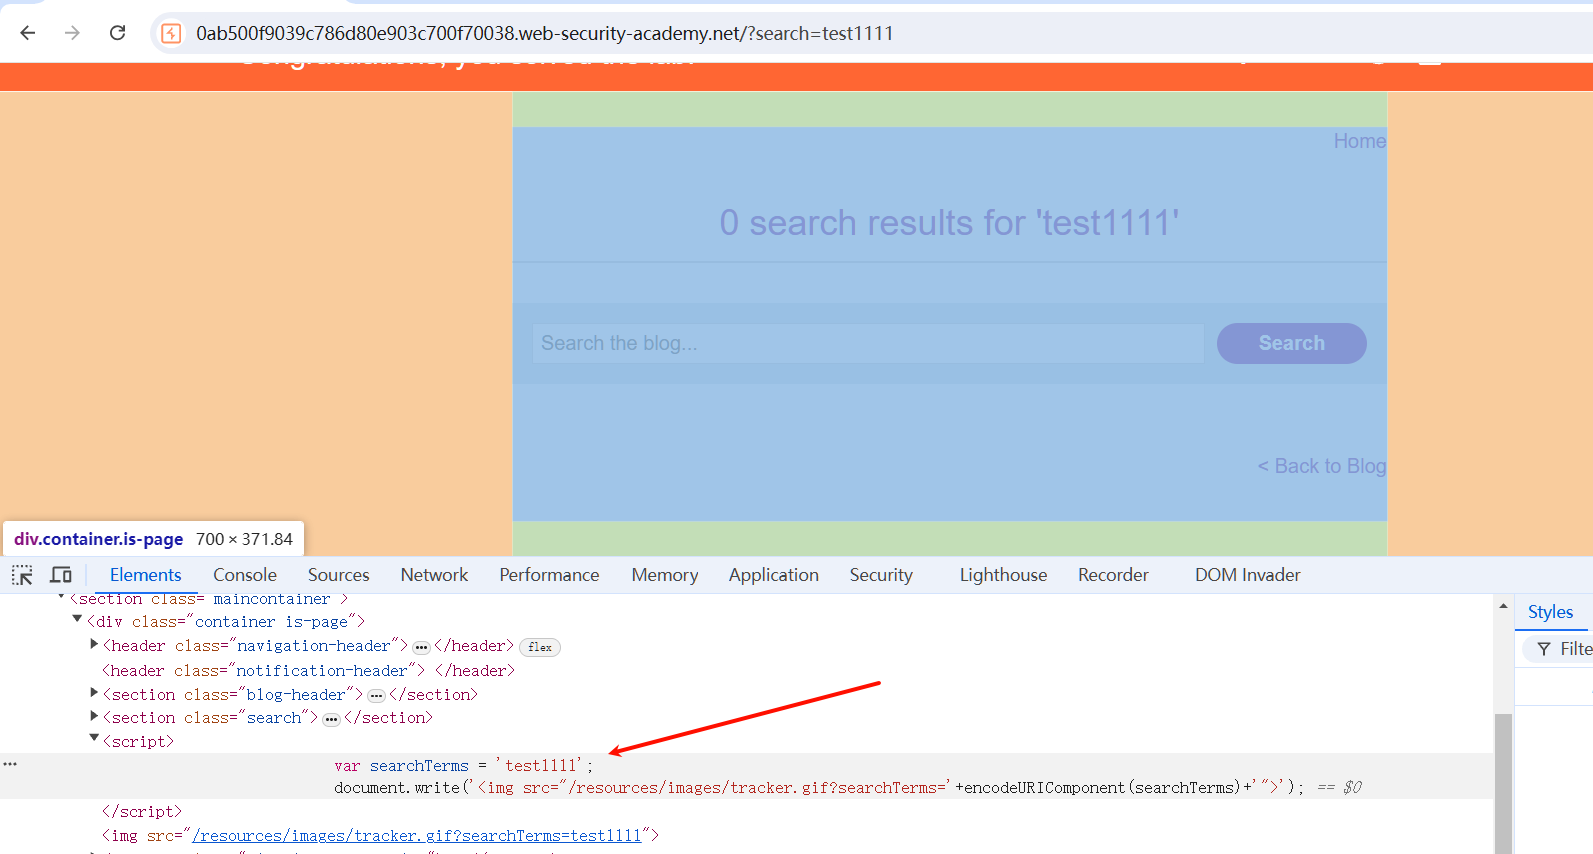Click the three-dot gutter beside selected line
The height and width of the screenshot is (854, 1593).
pyautogui.click(x=10, y=764)
